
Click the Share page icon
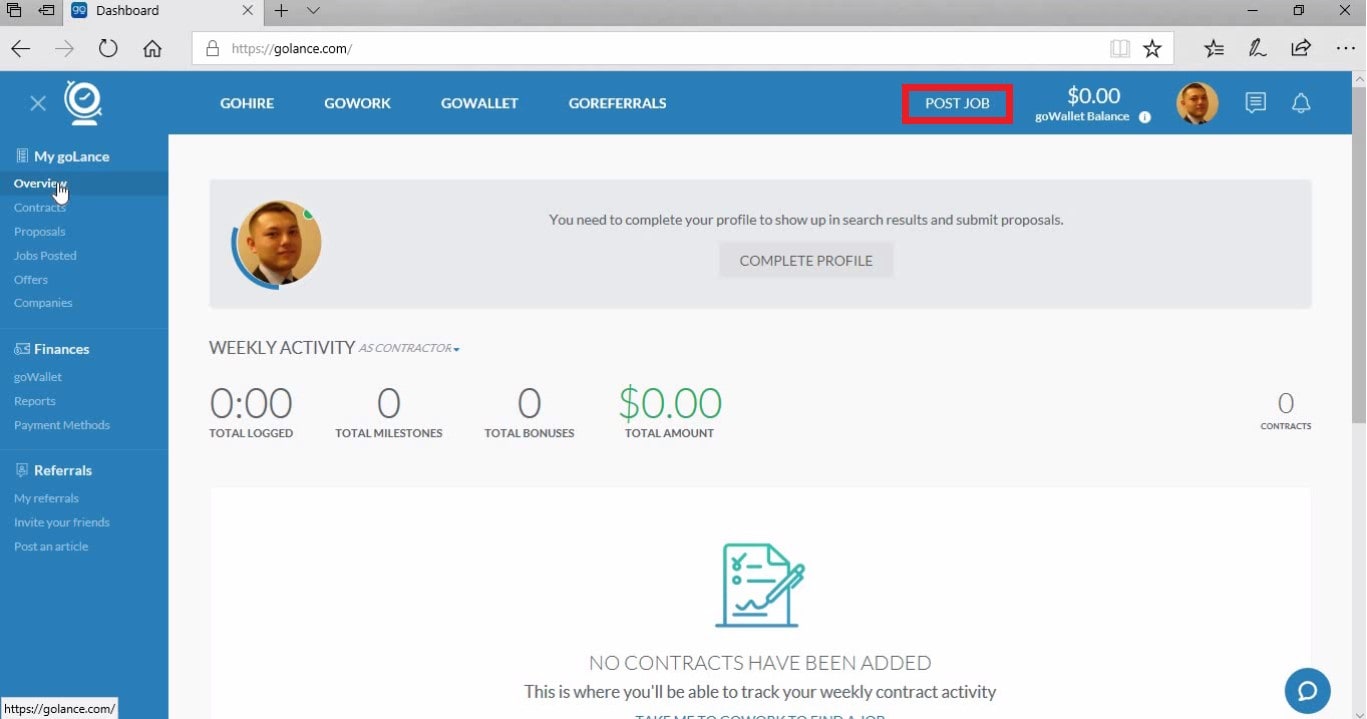pos(1301,48)
